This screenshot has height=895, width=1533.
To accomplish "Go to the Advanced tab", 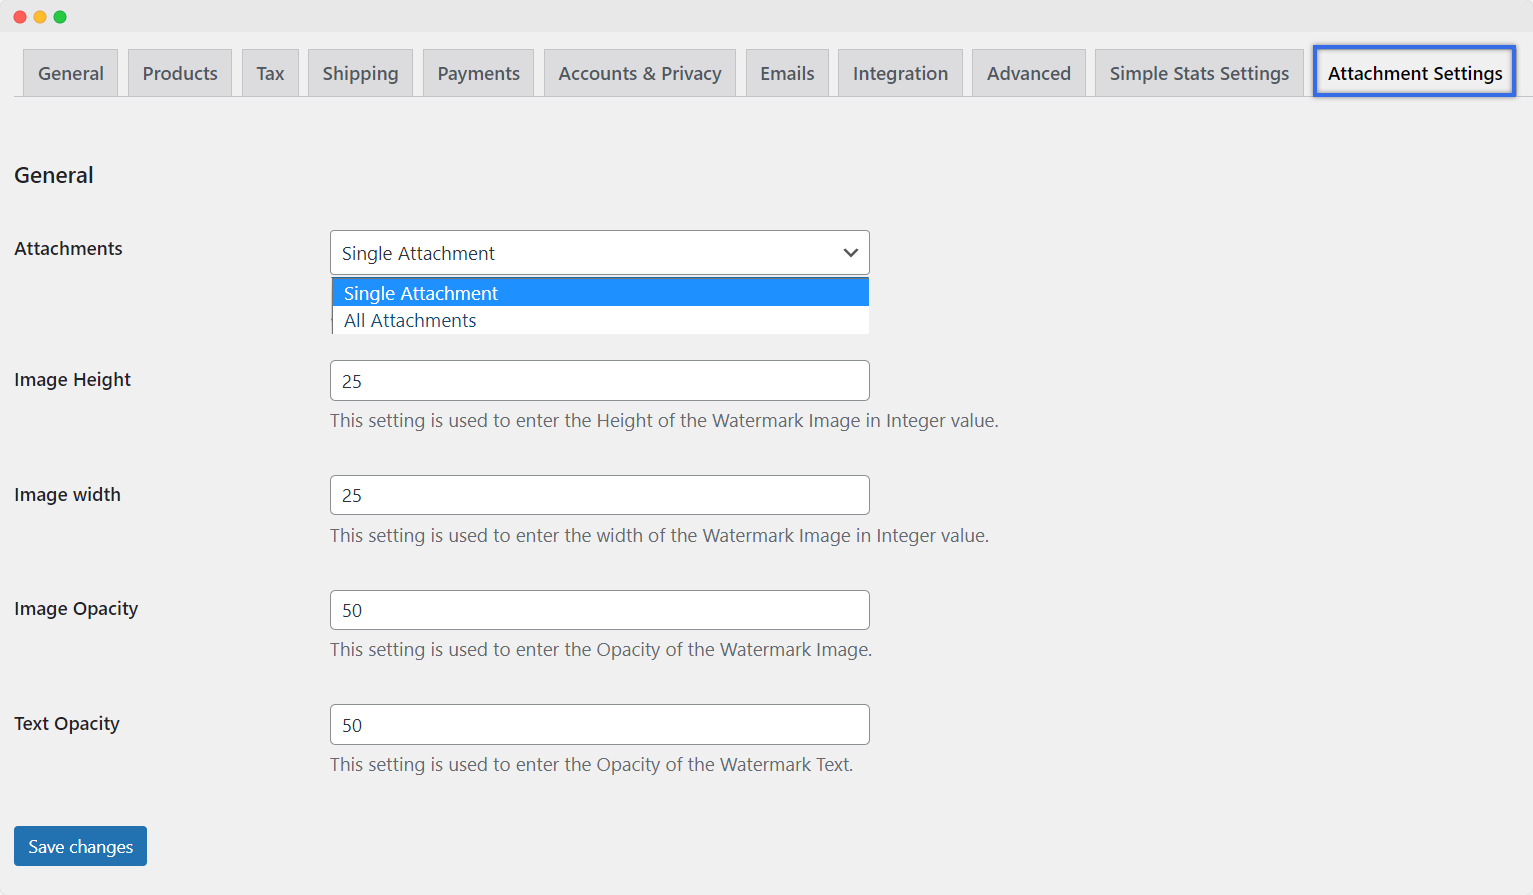I will tap(1028, 73).
